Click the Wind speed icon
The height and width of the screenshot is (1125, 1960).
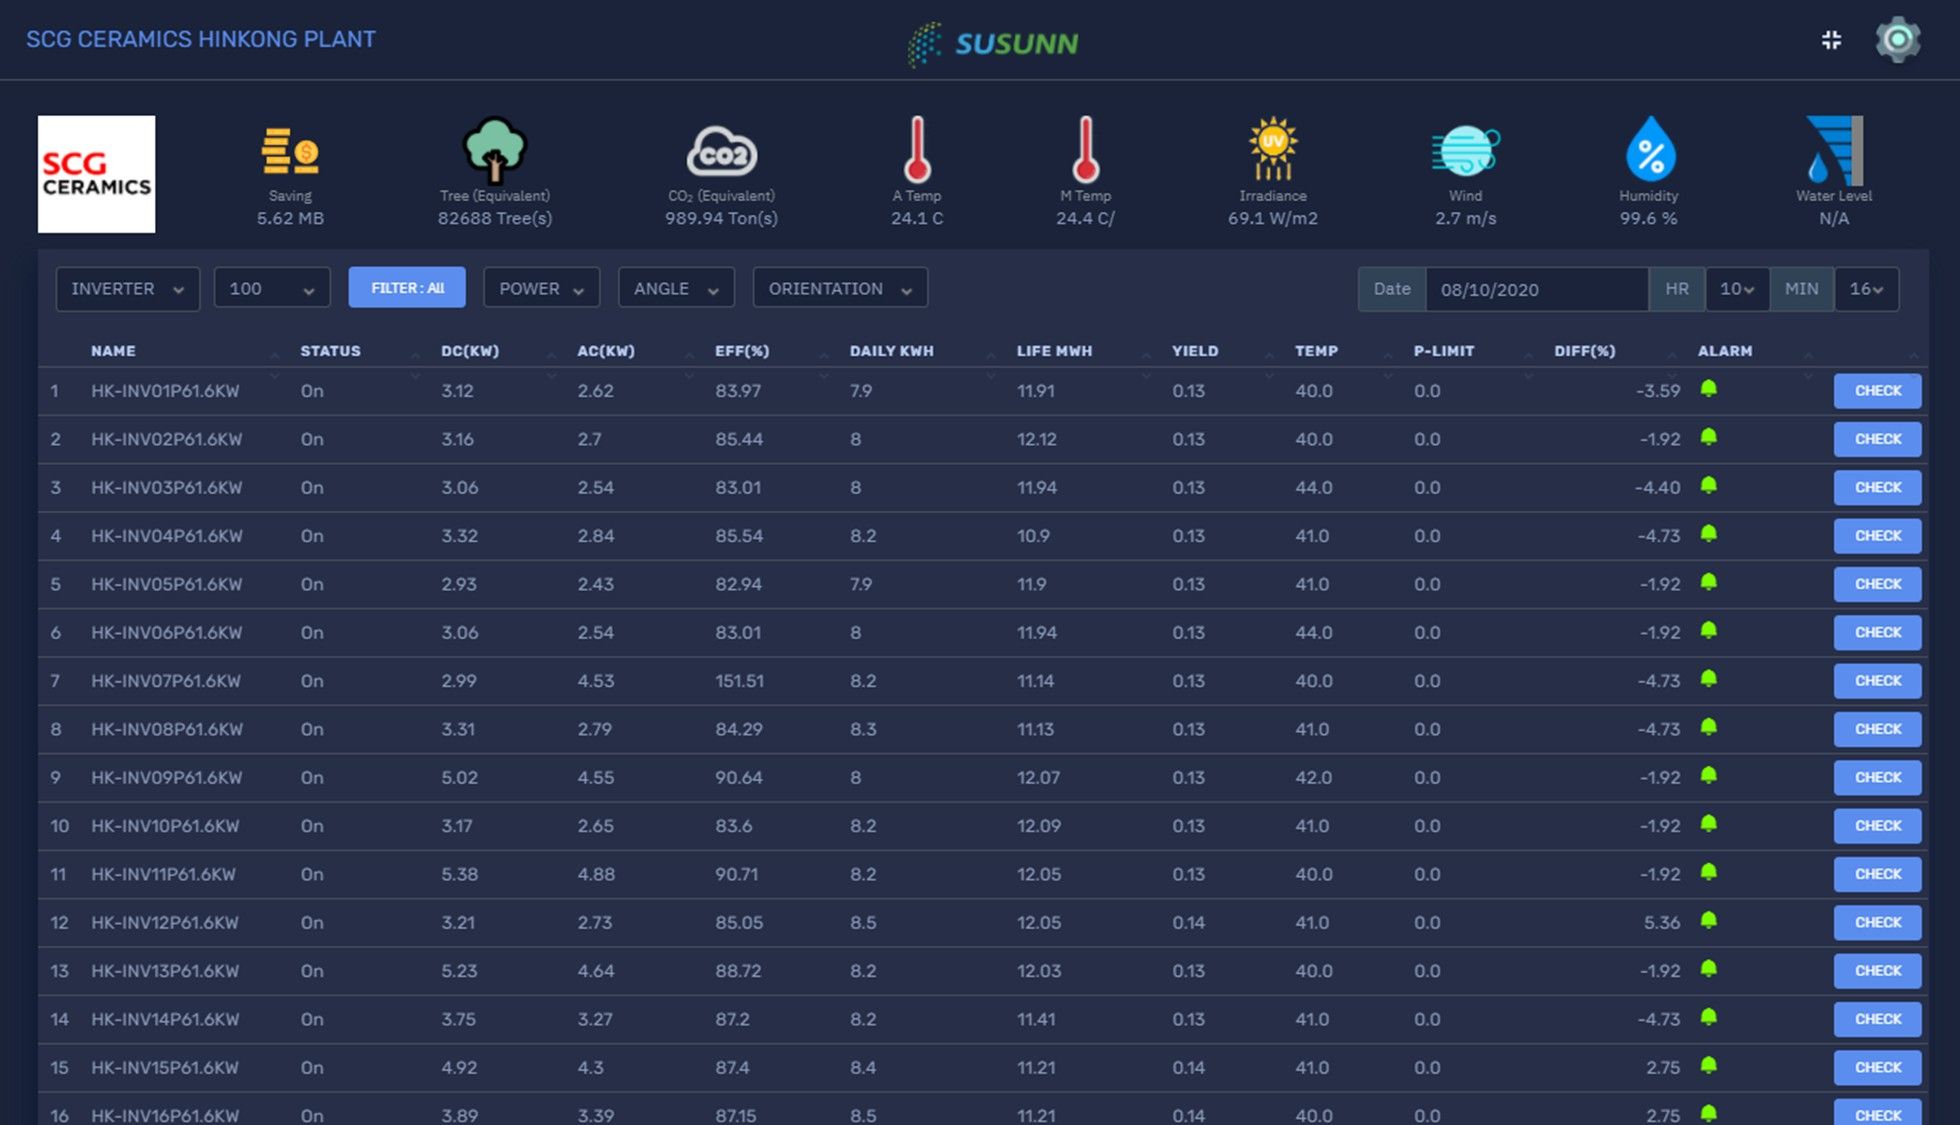point(1465,151)
